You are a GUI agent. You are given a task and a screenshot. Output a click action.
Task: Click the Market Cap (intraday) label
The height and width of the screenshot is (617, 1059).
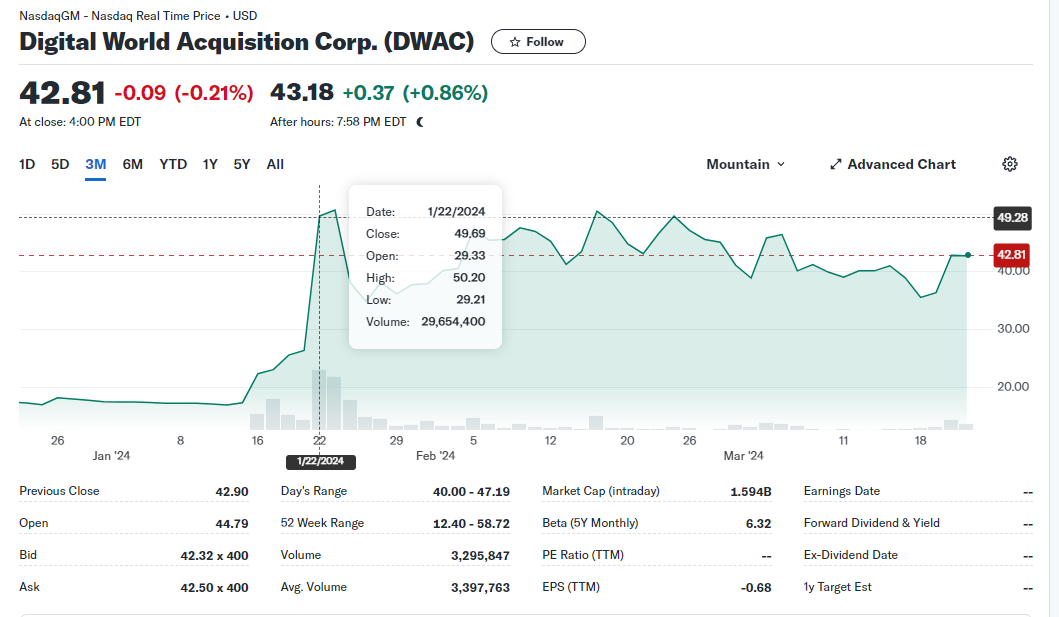coord(601,491)
